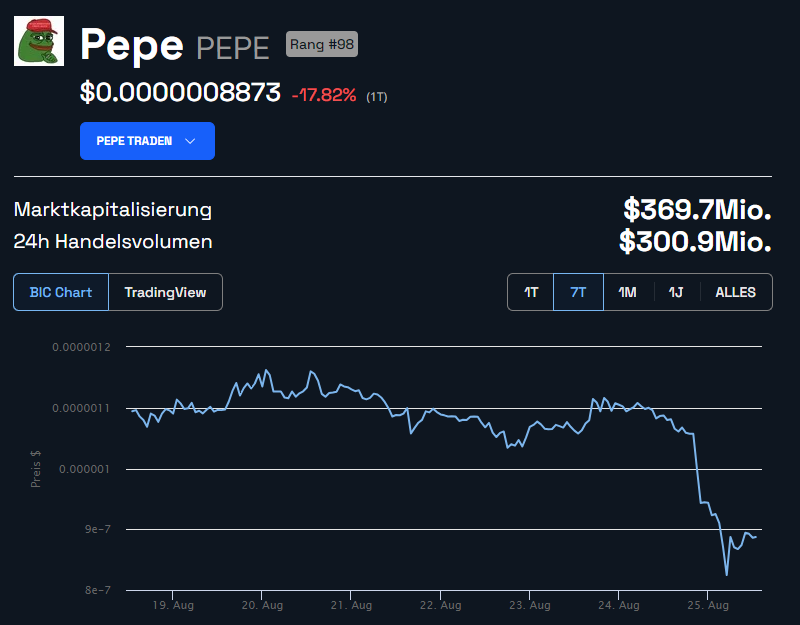Click the Marktkapitalisierung label
The image size is (800, 625).
111,210
